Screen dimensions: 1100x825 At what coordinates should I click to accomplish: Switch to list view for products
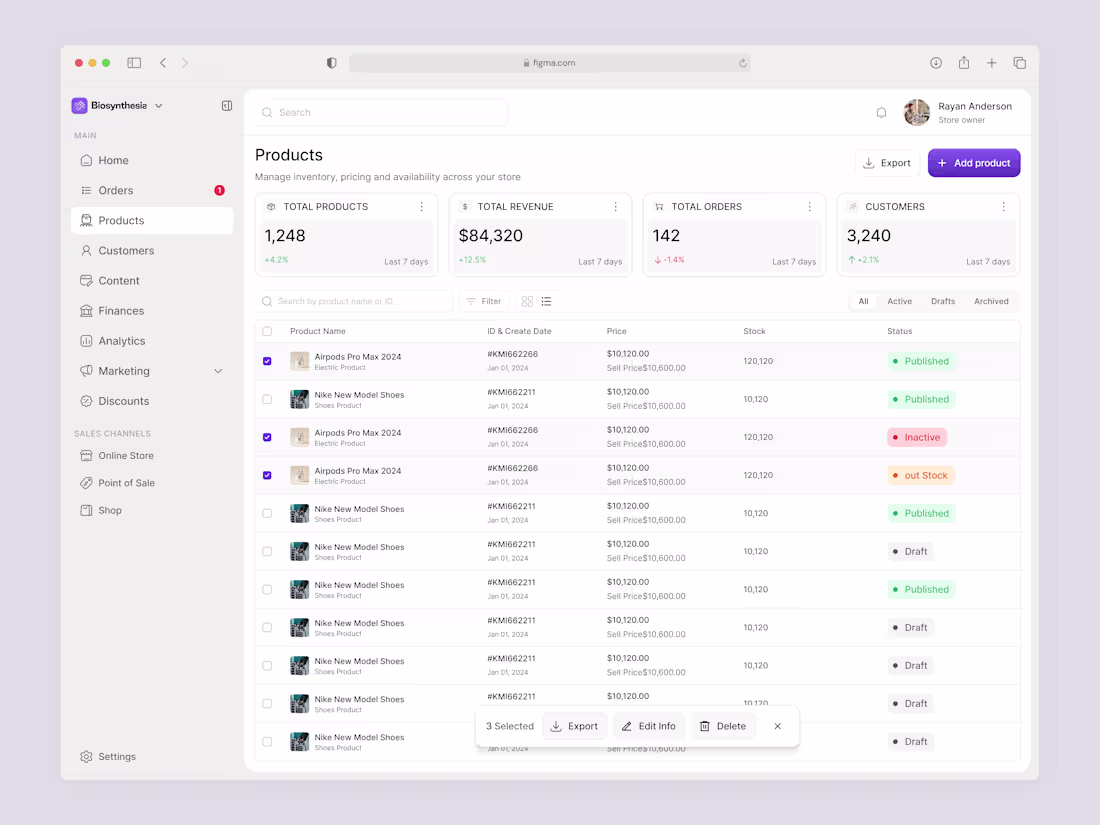point(546,301)
